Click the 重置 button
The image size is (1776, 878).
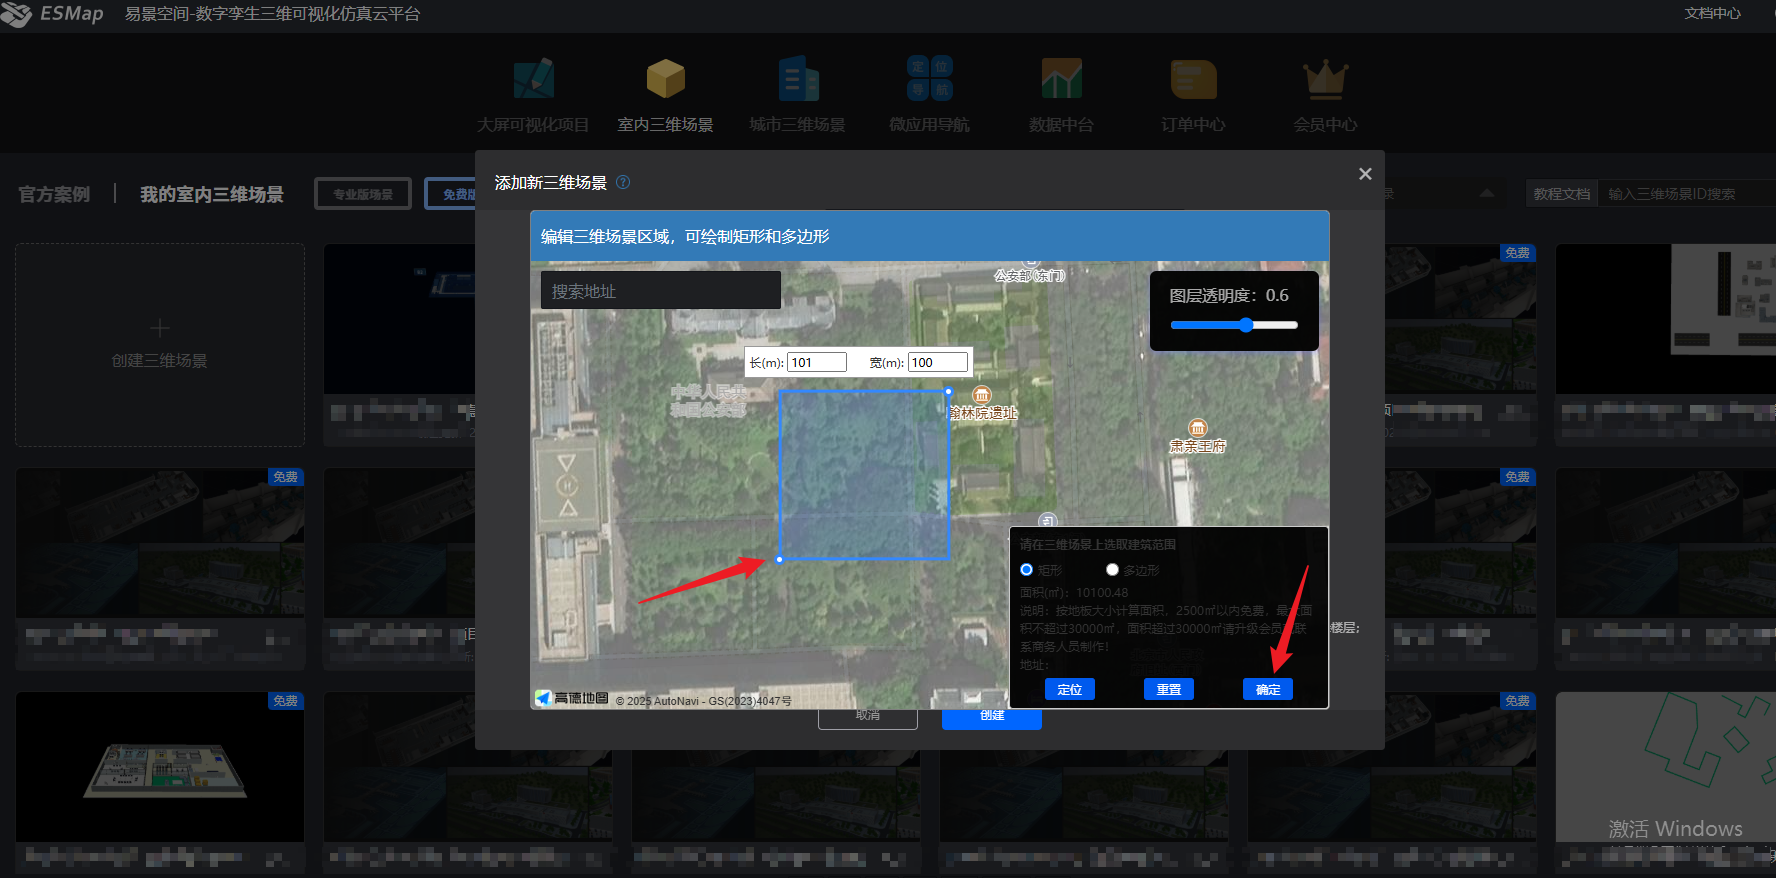coord(1169,689)
